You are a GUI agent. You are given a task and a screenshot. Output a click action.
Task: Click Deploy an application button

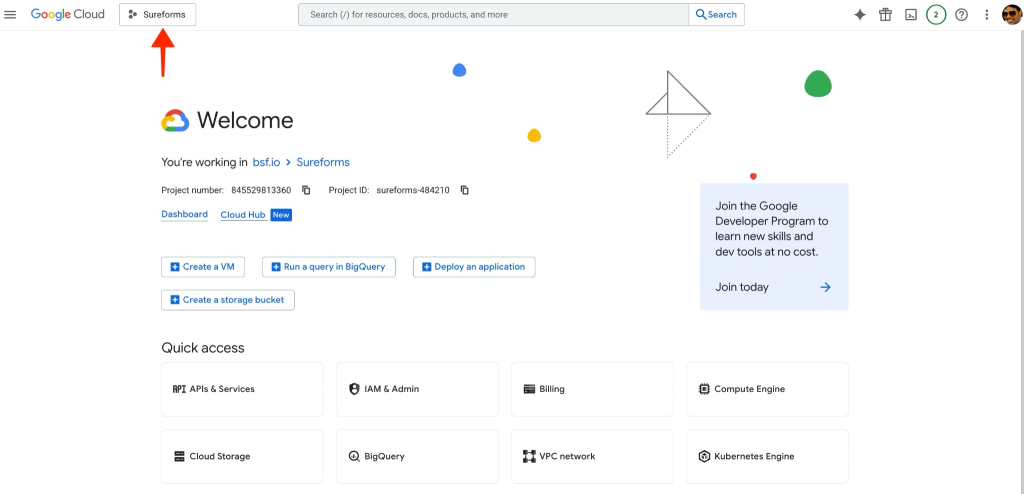tap(474, 267)
